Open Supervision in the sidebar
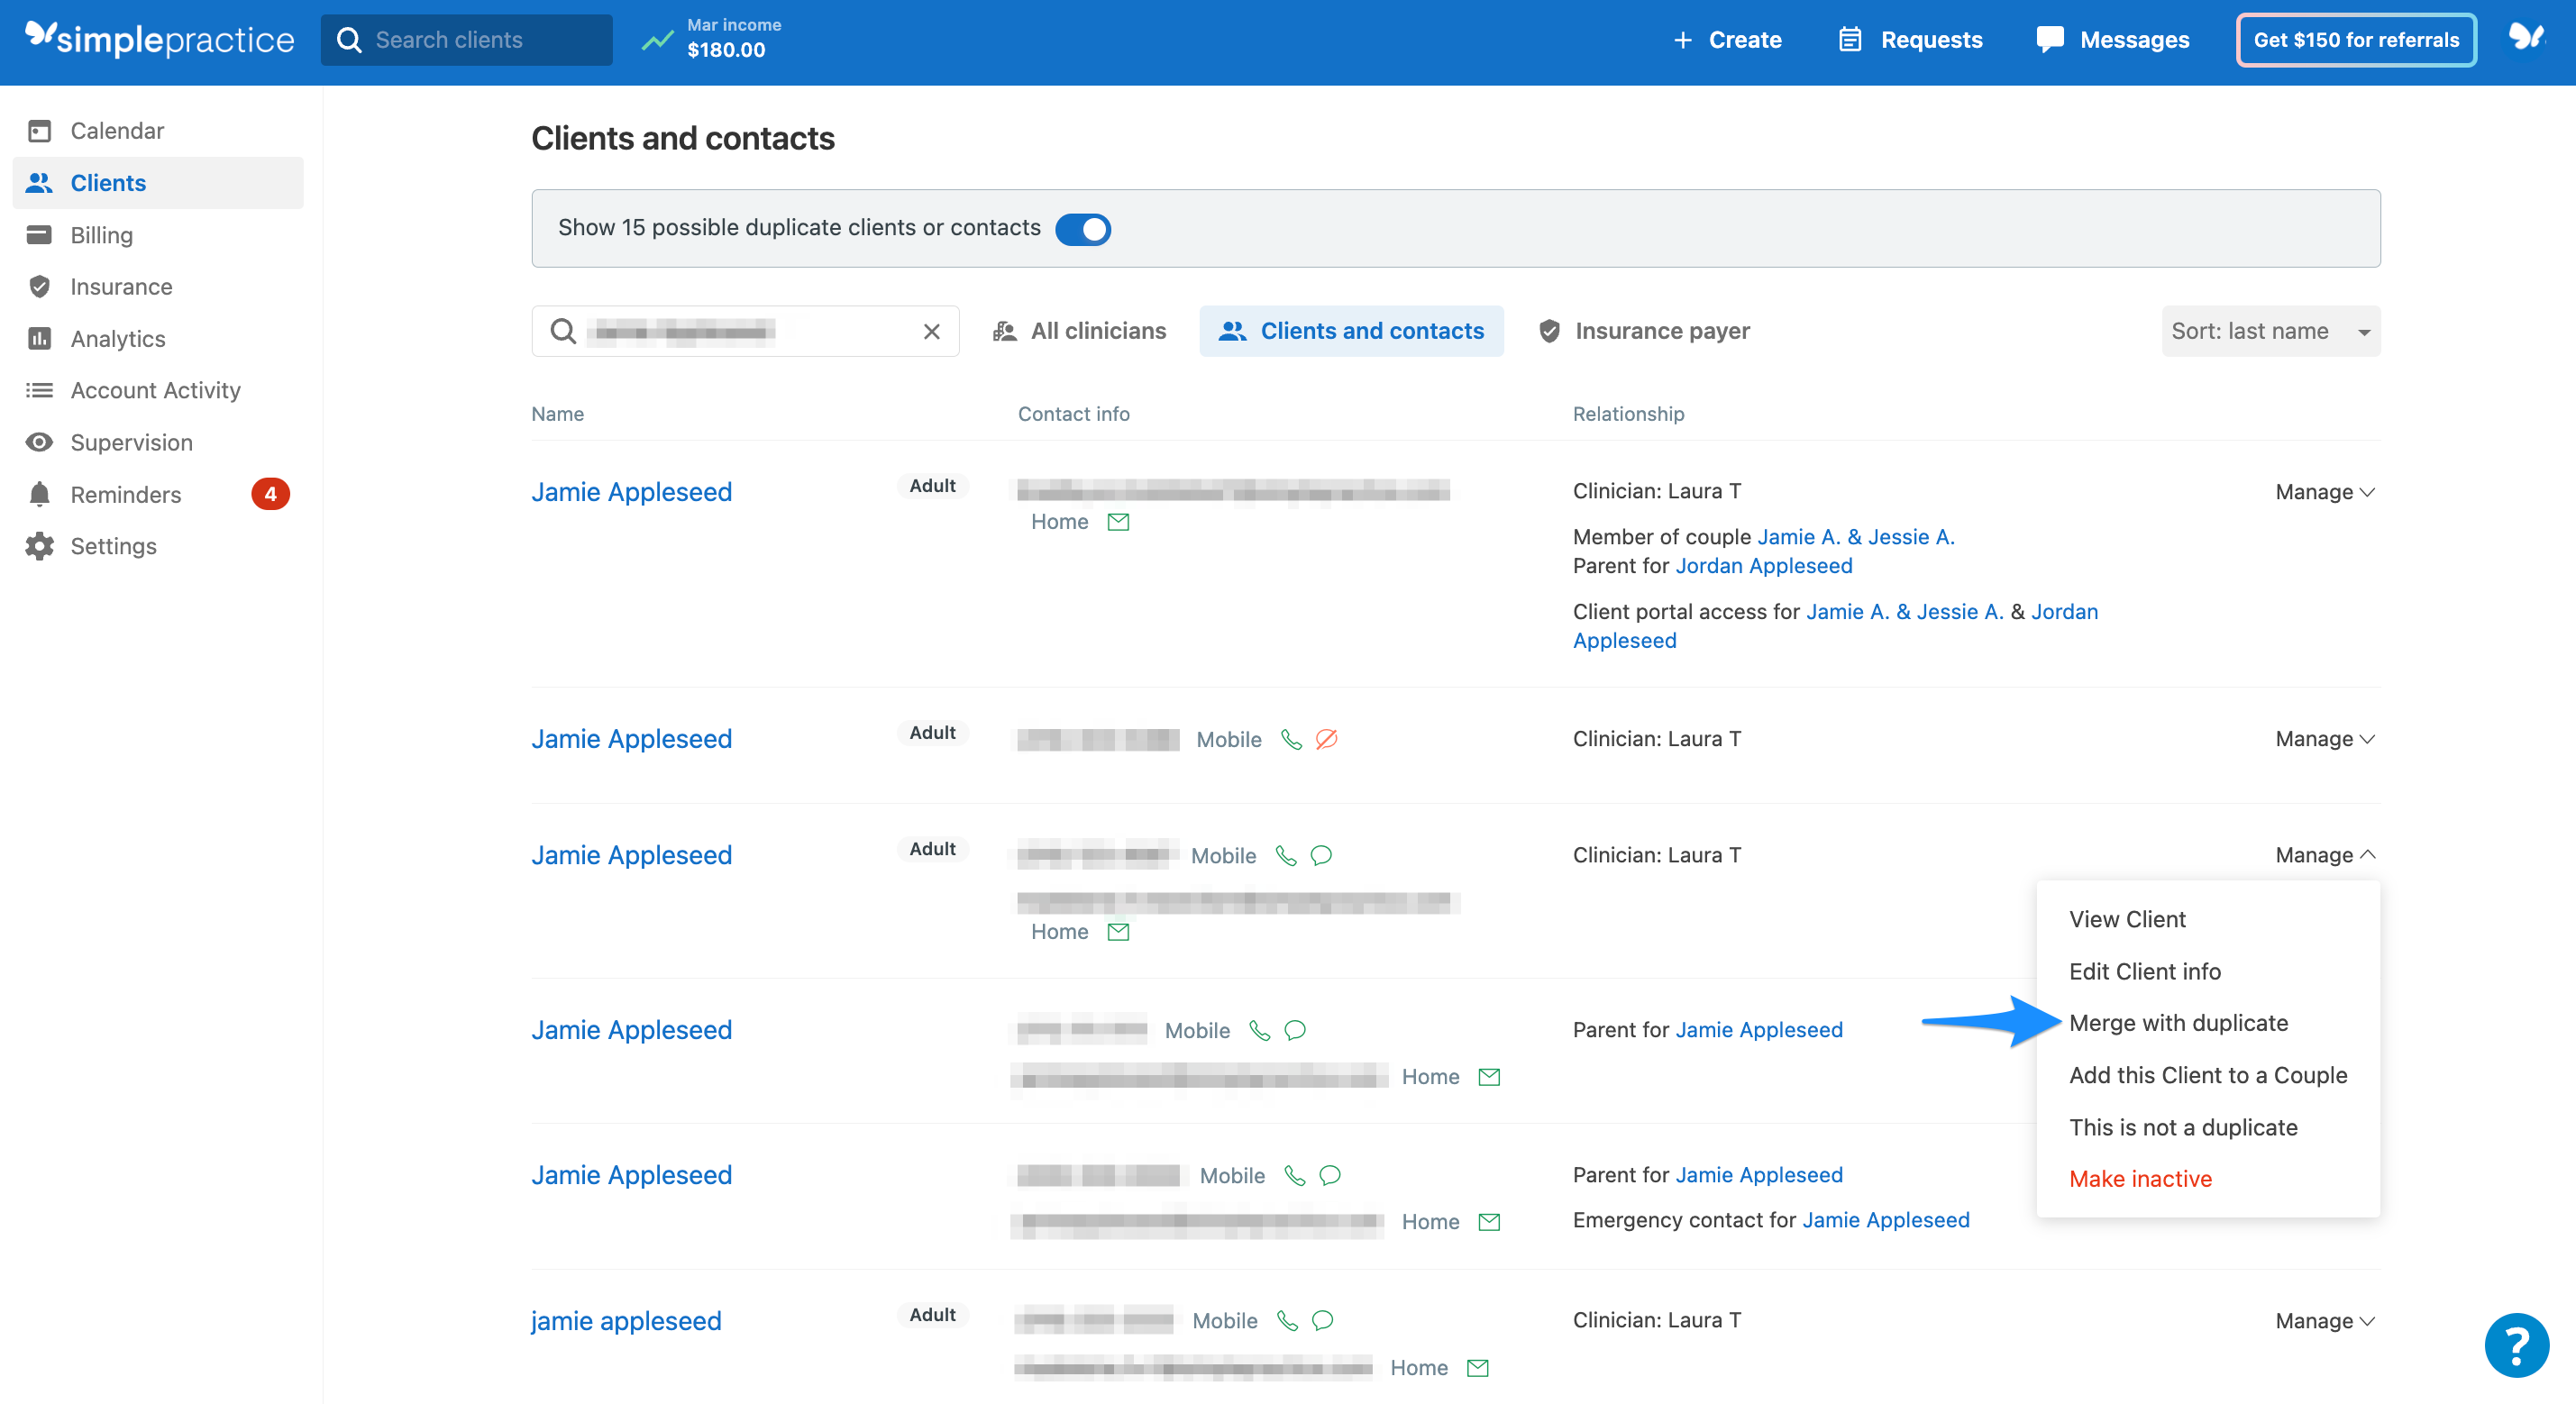Screen dimensions: 2576x1404 click(x=158, y=442)
